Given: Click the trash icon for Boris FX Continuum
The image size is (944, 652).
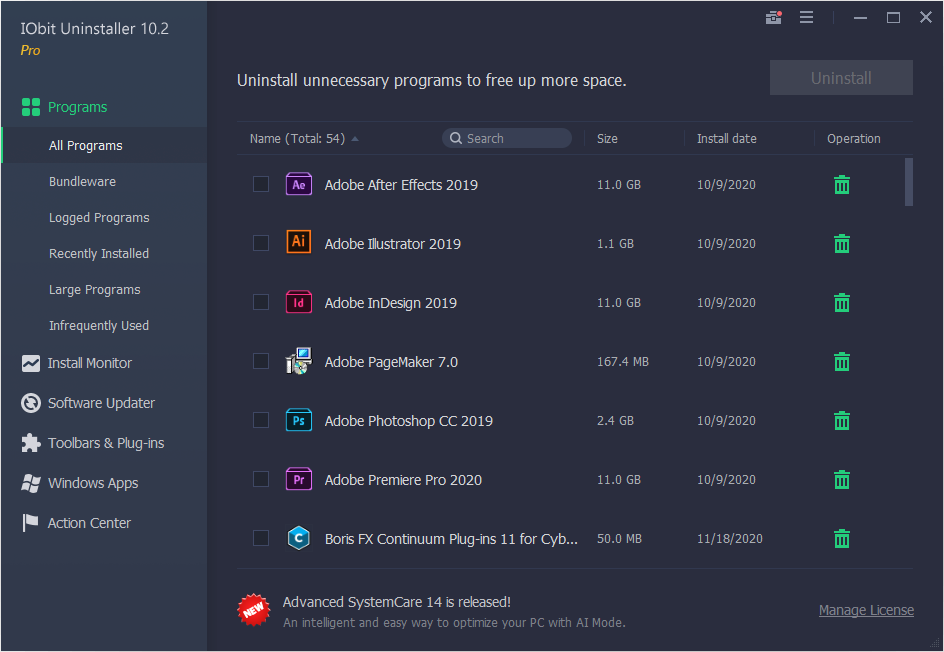Looking at the screenshot, I should (842, 539).
